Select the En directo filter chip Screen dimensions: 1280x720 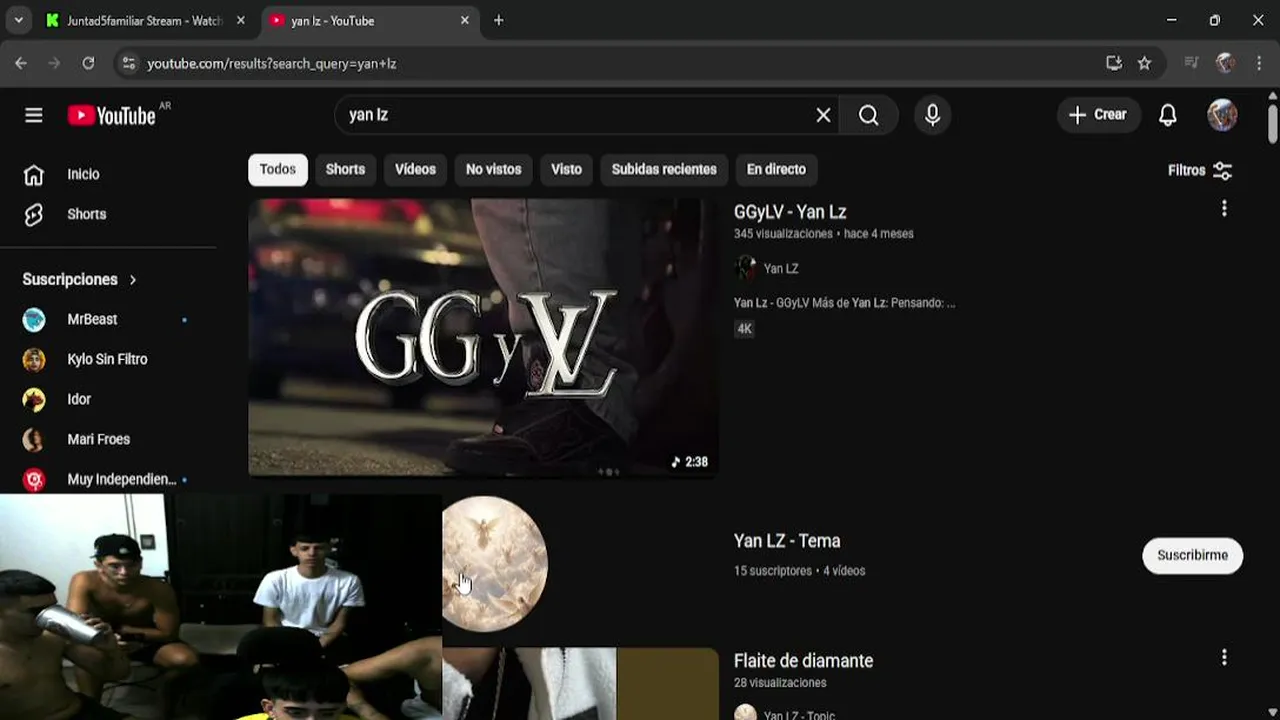click(x=776, y=170)
